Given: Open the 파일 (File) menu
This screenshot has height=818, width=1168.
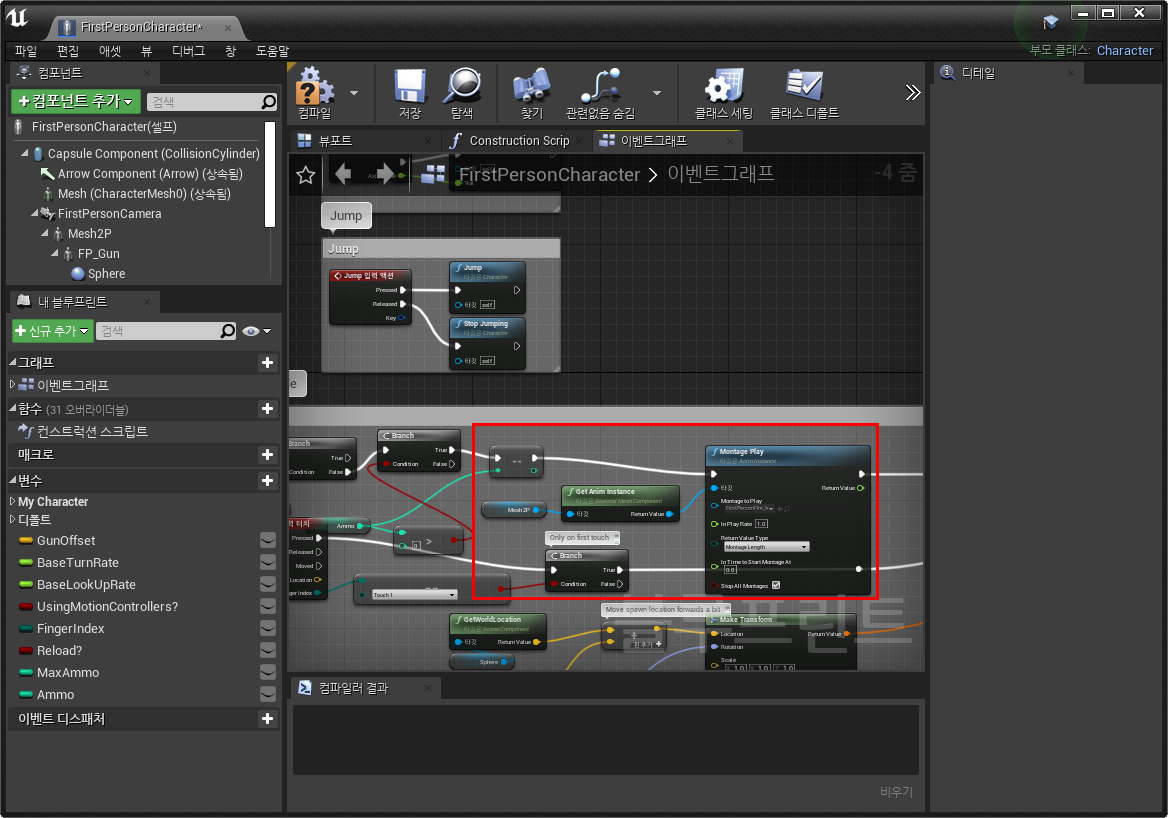Looking at the screenshot, I should coord(25,51).
